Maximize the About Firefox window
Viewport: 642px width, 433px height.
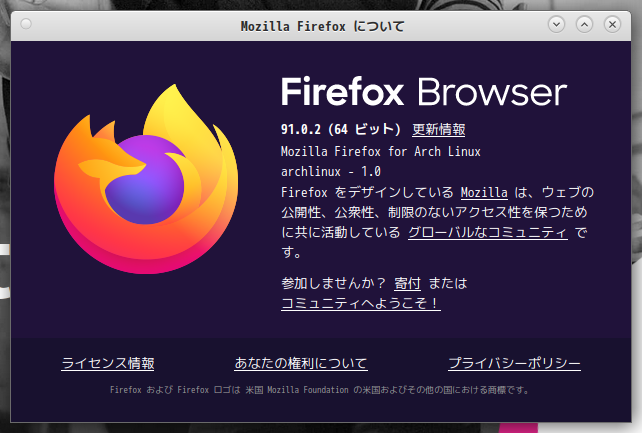coord(584,25)
